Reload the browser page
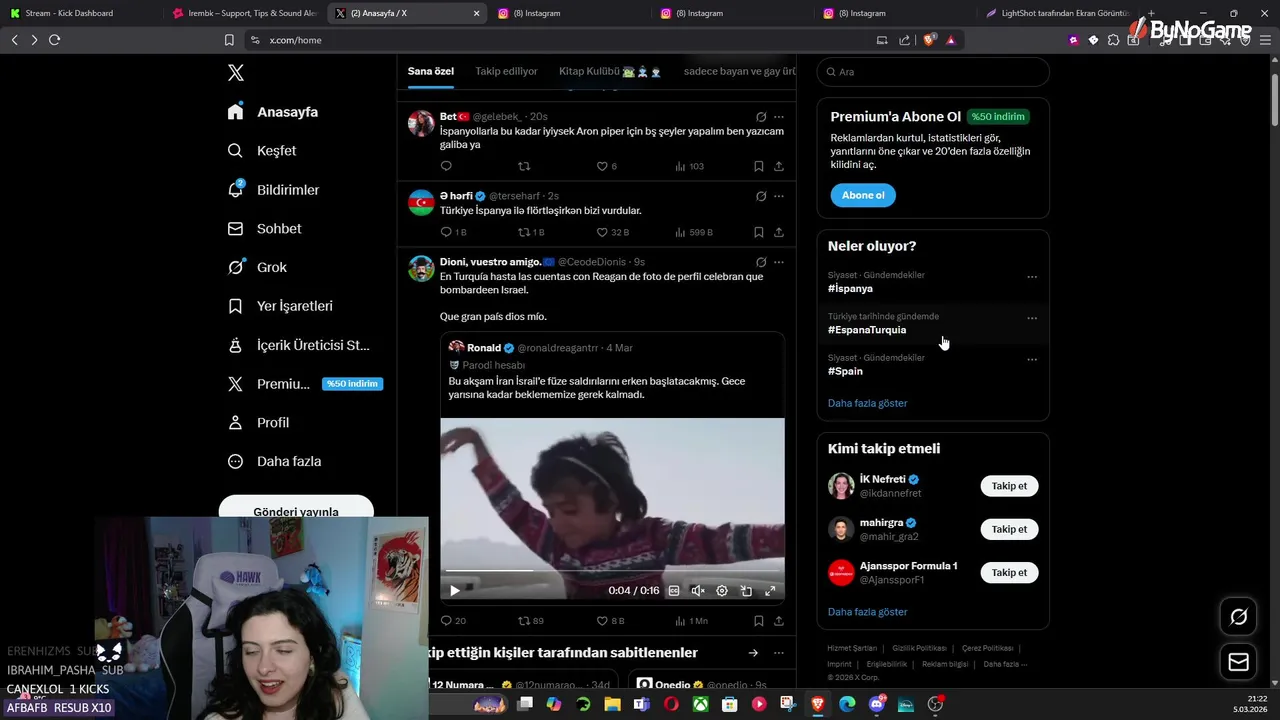This screenshot has height=720, width=1280. [x=54, y=40]
